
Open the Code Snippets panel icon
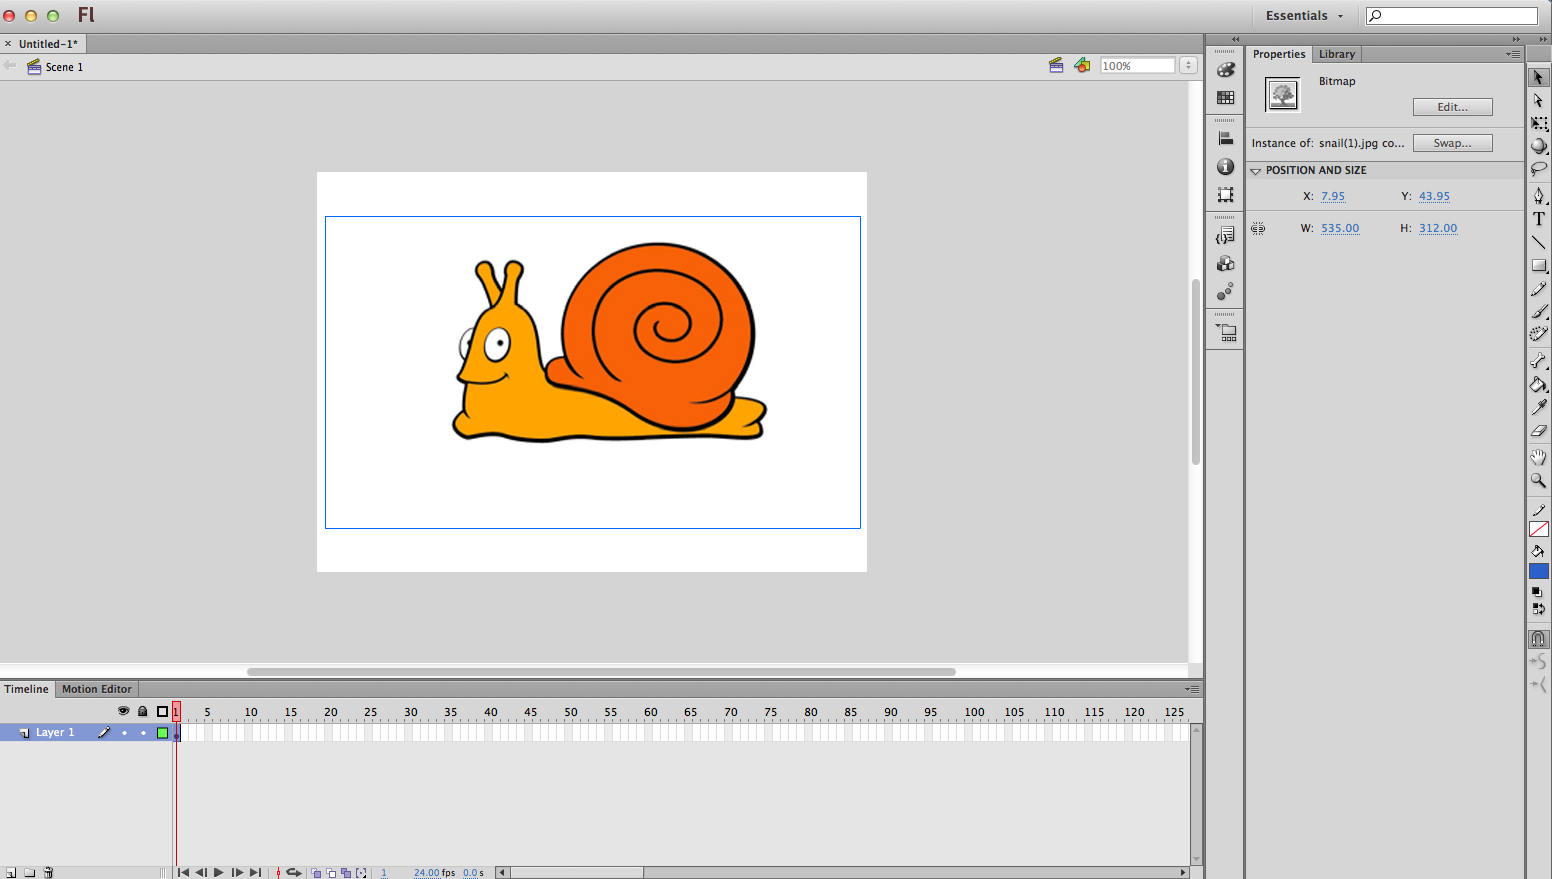click(1225, 233)
